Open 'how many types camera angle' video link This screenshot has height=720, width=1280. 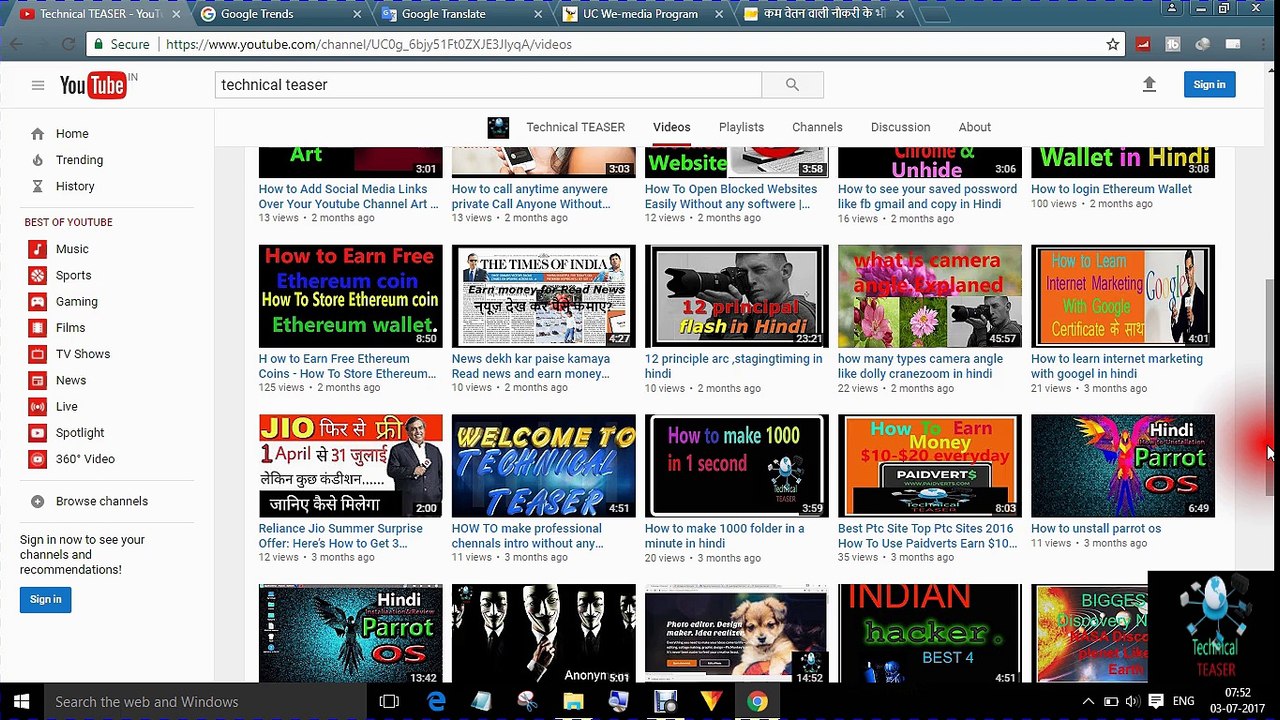click(920, 366)
